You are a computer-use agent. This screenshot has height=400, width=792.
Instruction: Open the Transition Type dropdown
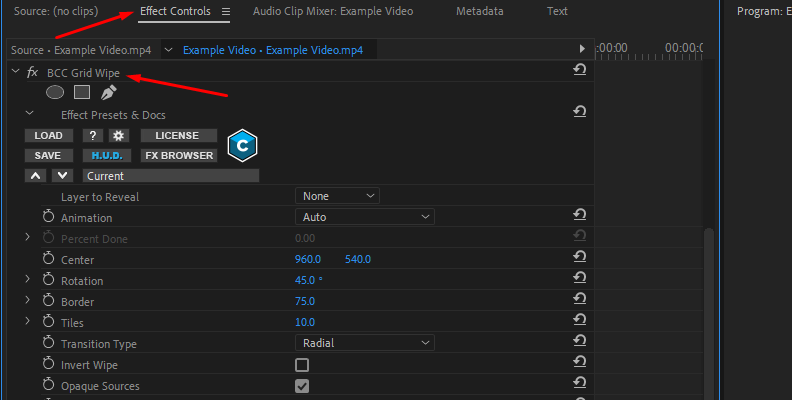click(364, 343)
